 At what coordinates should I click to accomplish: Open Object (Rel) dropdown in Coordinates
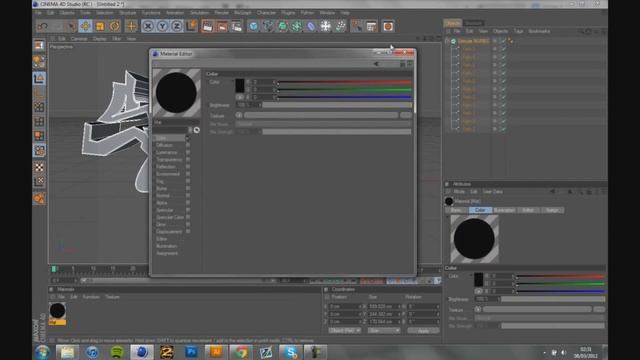[344, 330]
